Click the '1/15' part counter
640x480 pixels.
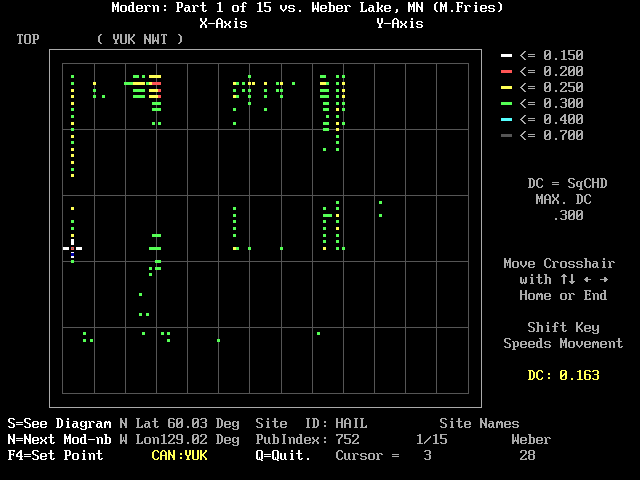[x=431, y=439]
